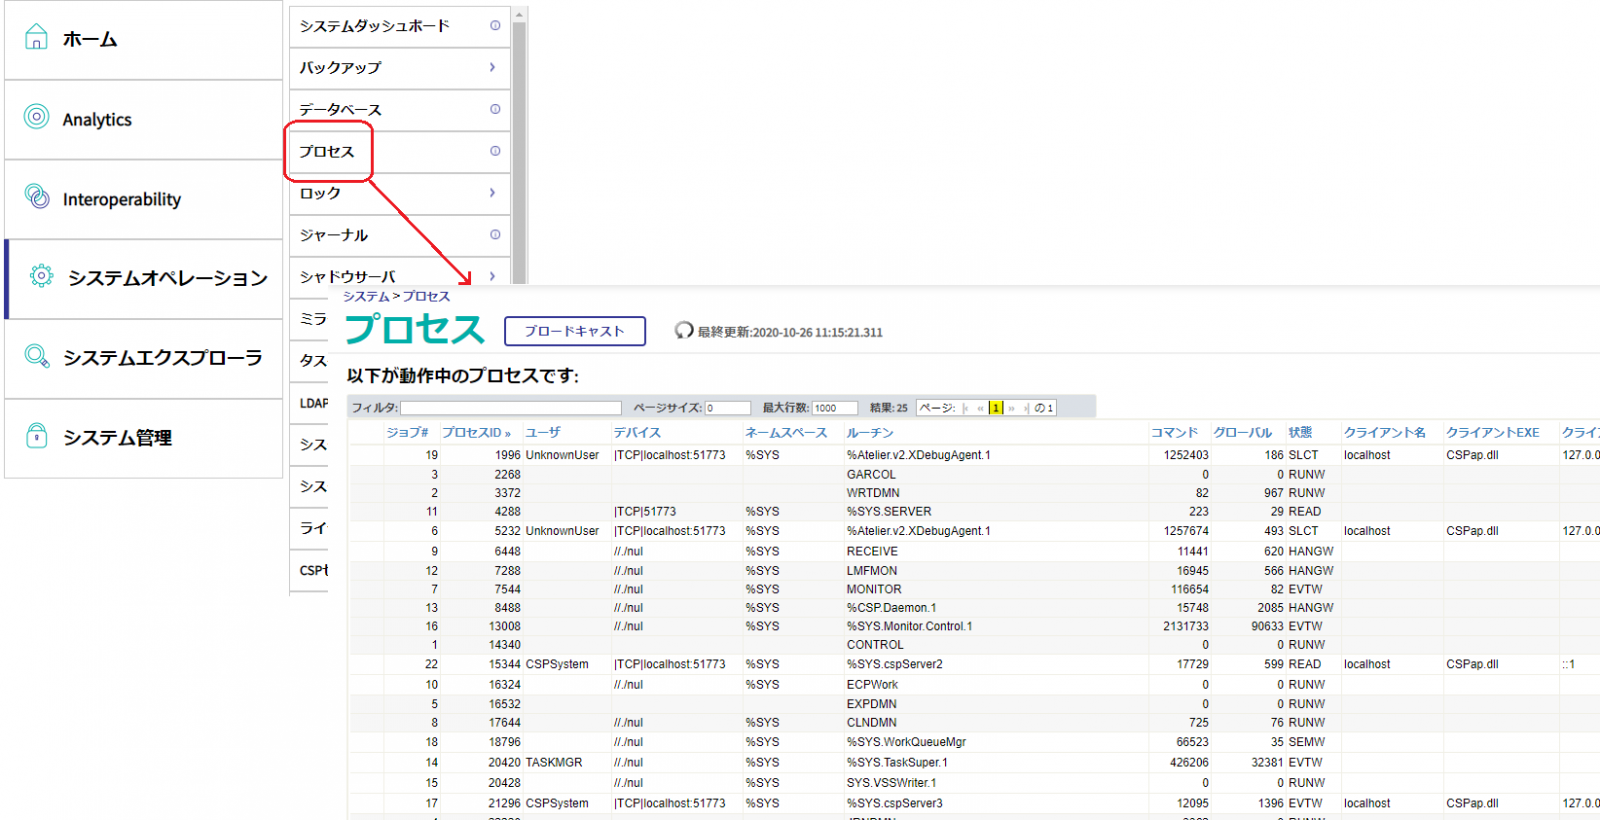Go to next page arrow in pager
The height and width of the screenshot is (820, 1600).
tap(1012, 408)
